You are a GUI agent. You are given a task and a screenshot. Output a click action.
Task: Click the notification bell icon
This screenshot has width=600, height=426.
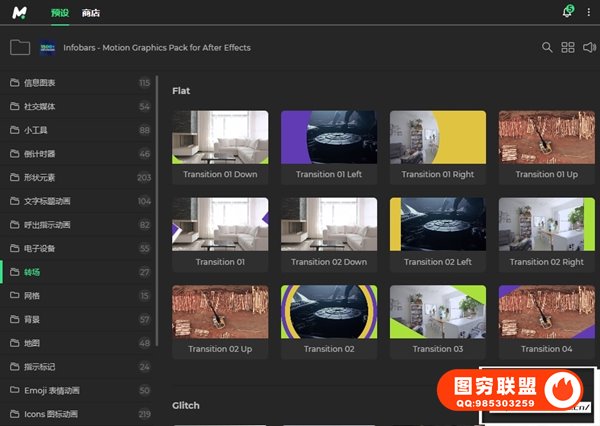[567, 12]
